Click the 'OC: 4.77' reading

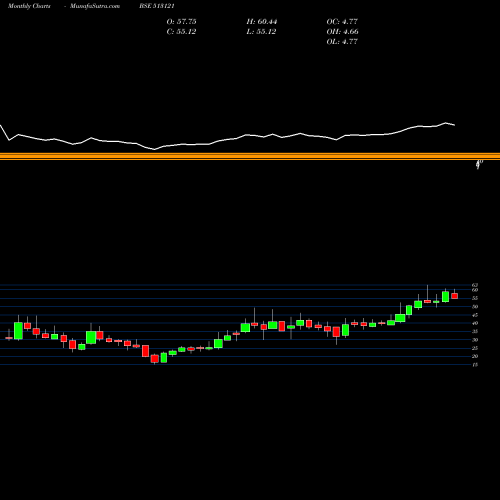342,22
